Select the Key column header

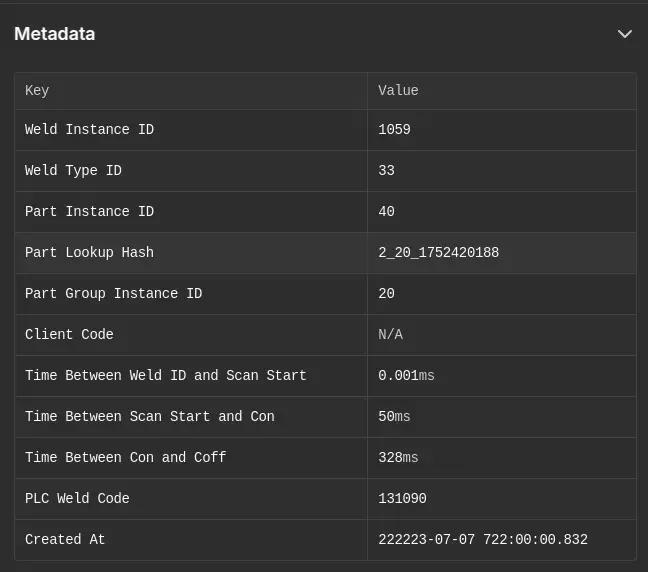(x=191, y=91)
